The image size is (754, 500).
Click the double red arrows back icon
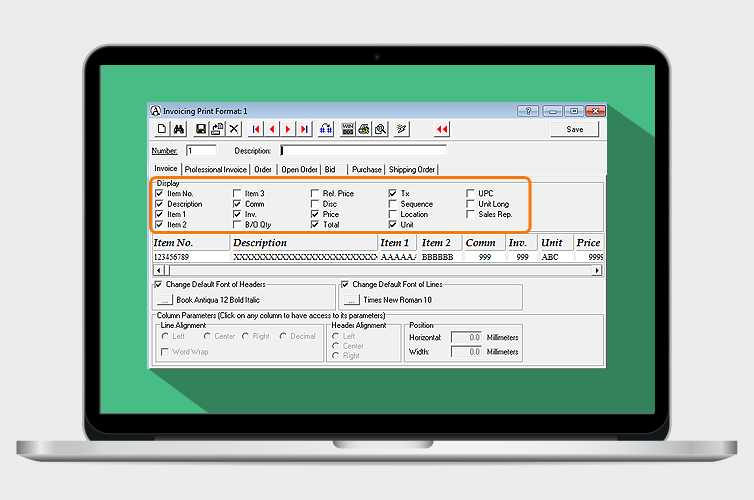[x=442, y=129]
